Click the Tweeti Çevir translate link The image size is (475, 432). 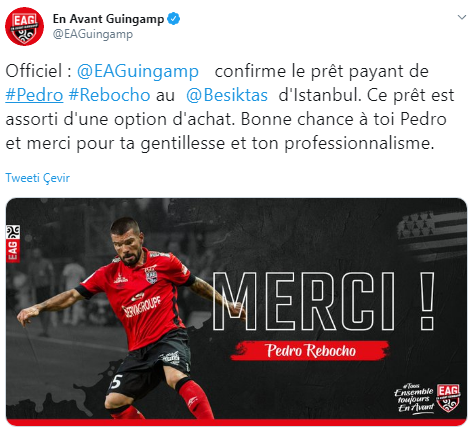coord(38,178)
